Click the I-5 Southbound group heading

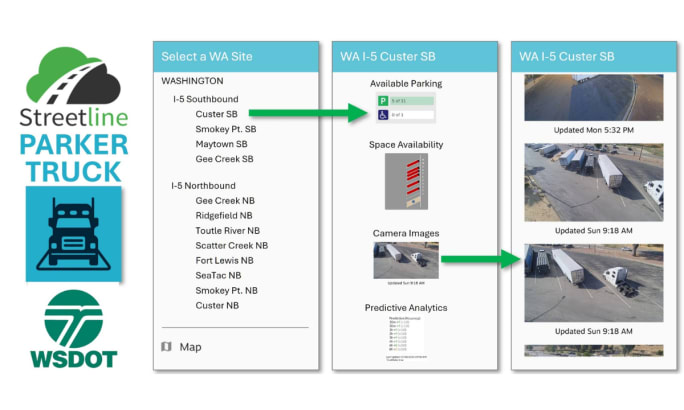coord(205,99)
